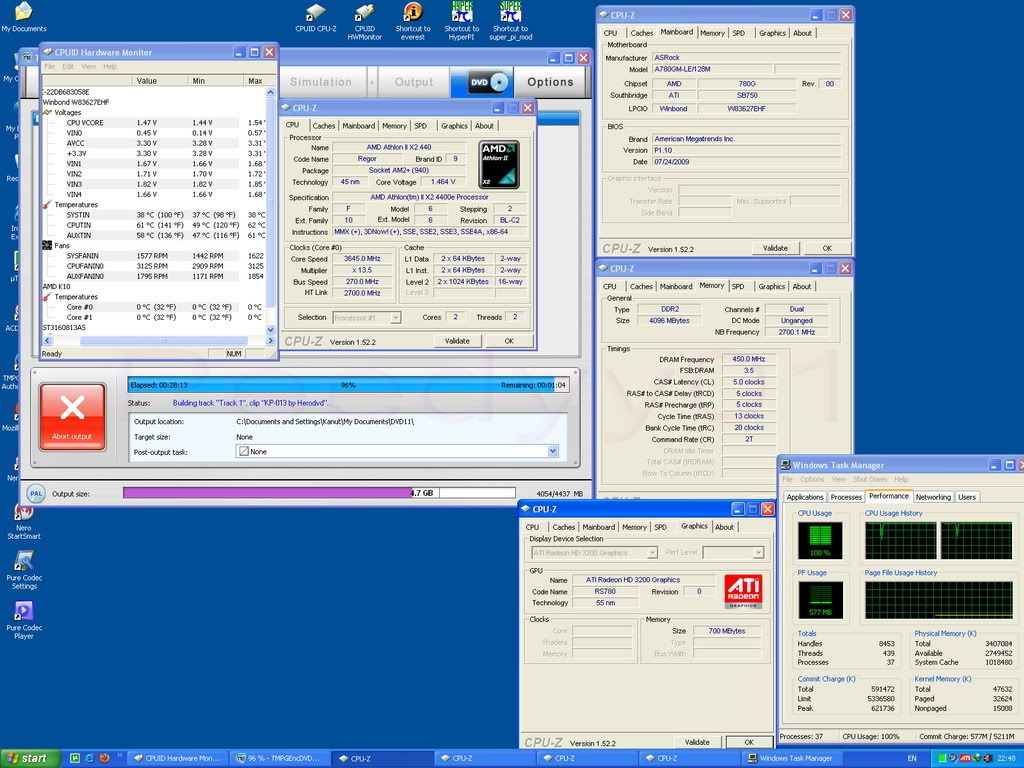This screenshot has height=768, width=1024.
Task: Open the Shut Down menu in Task Manager
Action: point(869,479)
